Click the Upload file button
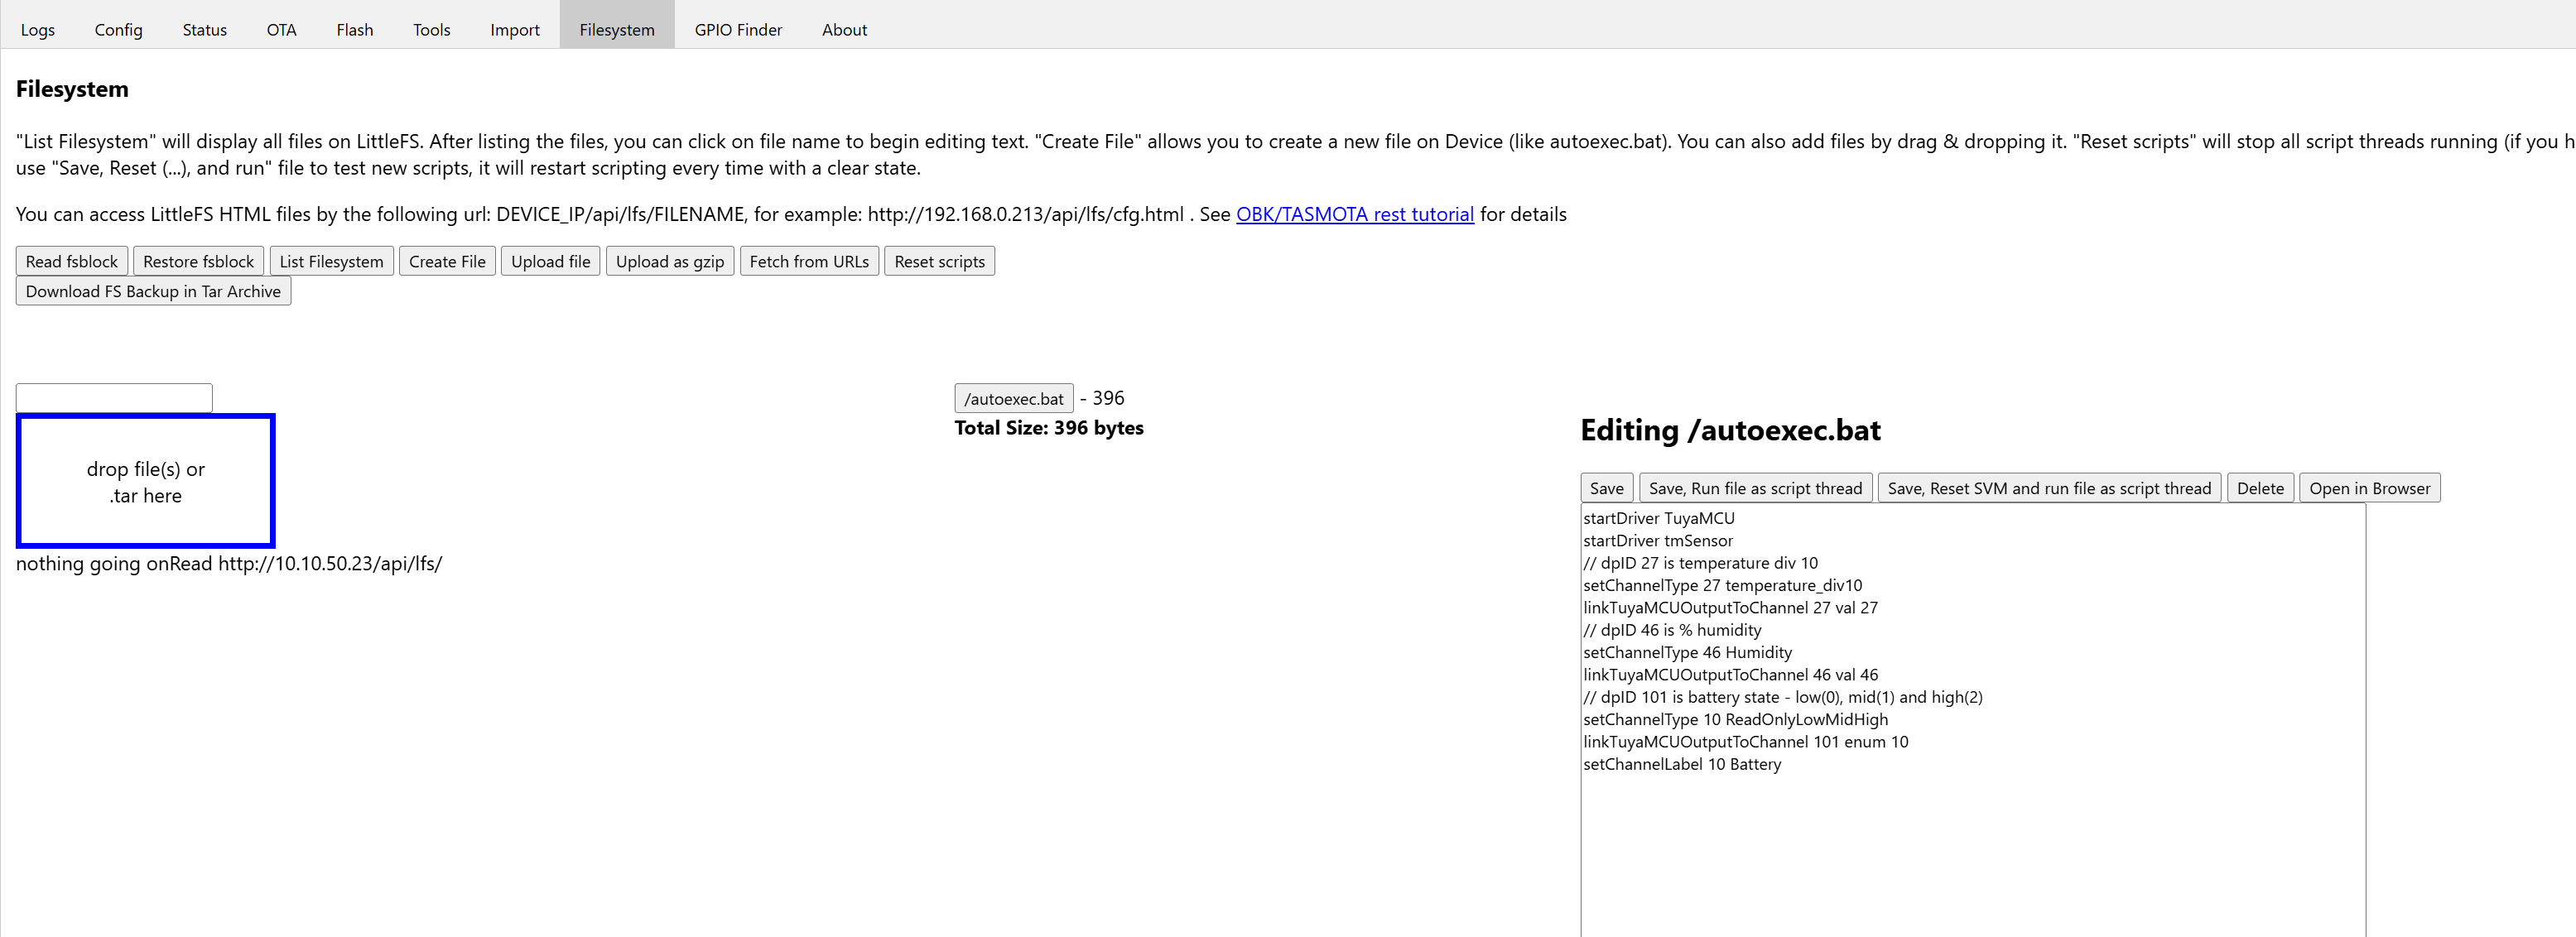This screenshot has height=937, width=2576. click(x=550, y=261)
